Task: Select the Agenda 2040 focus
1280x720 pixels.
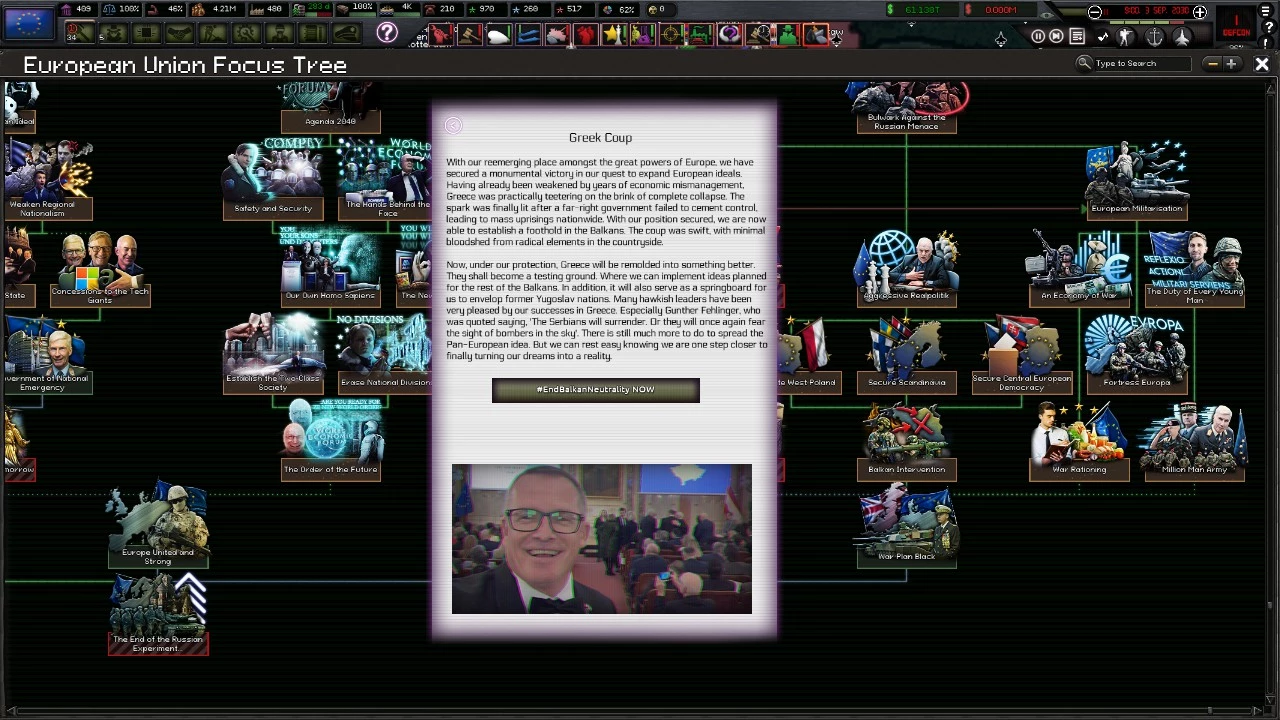Action: click(330, 106)
